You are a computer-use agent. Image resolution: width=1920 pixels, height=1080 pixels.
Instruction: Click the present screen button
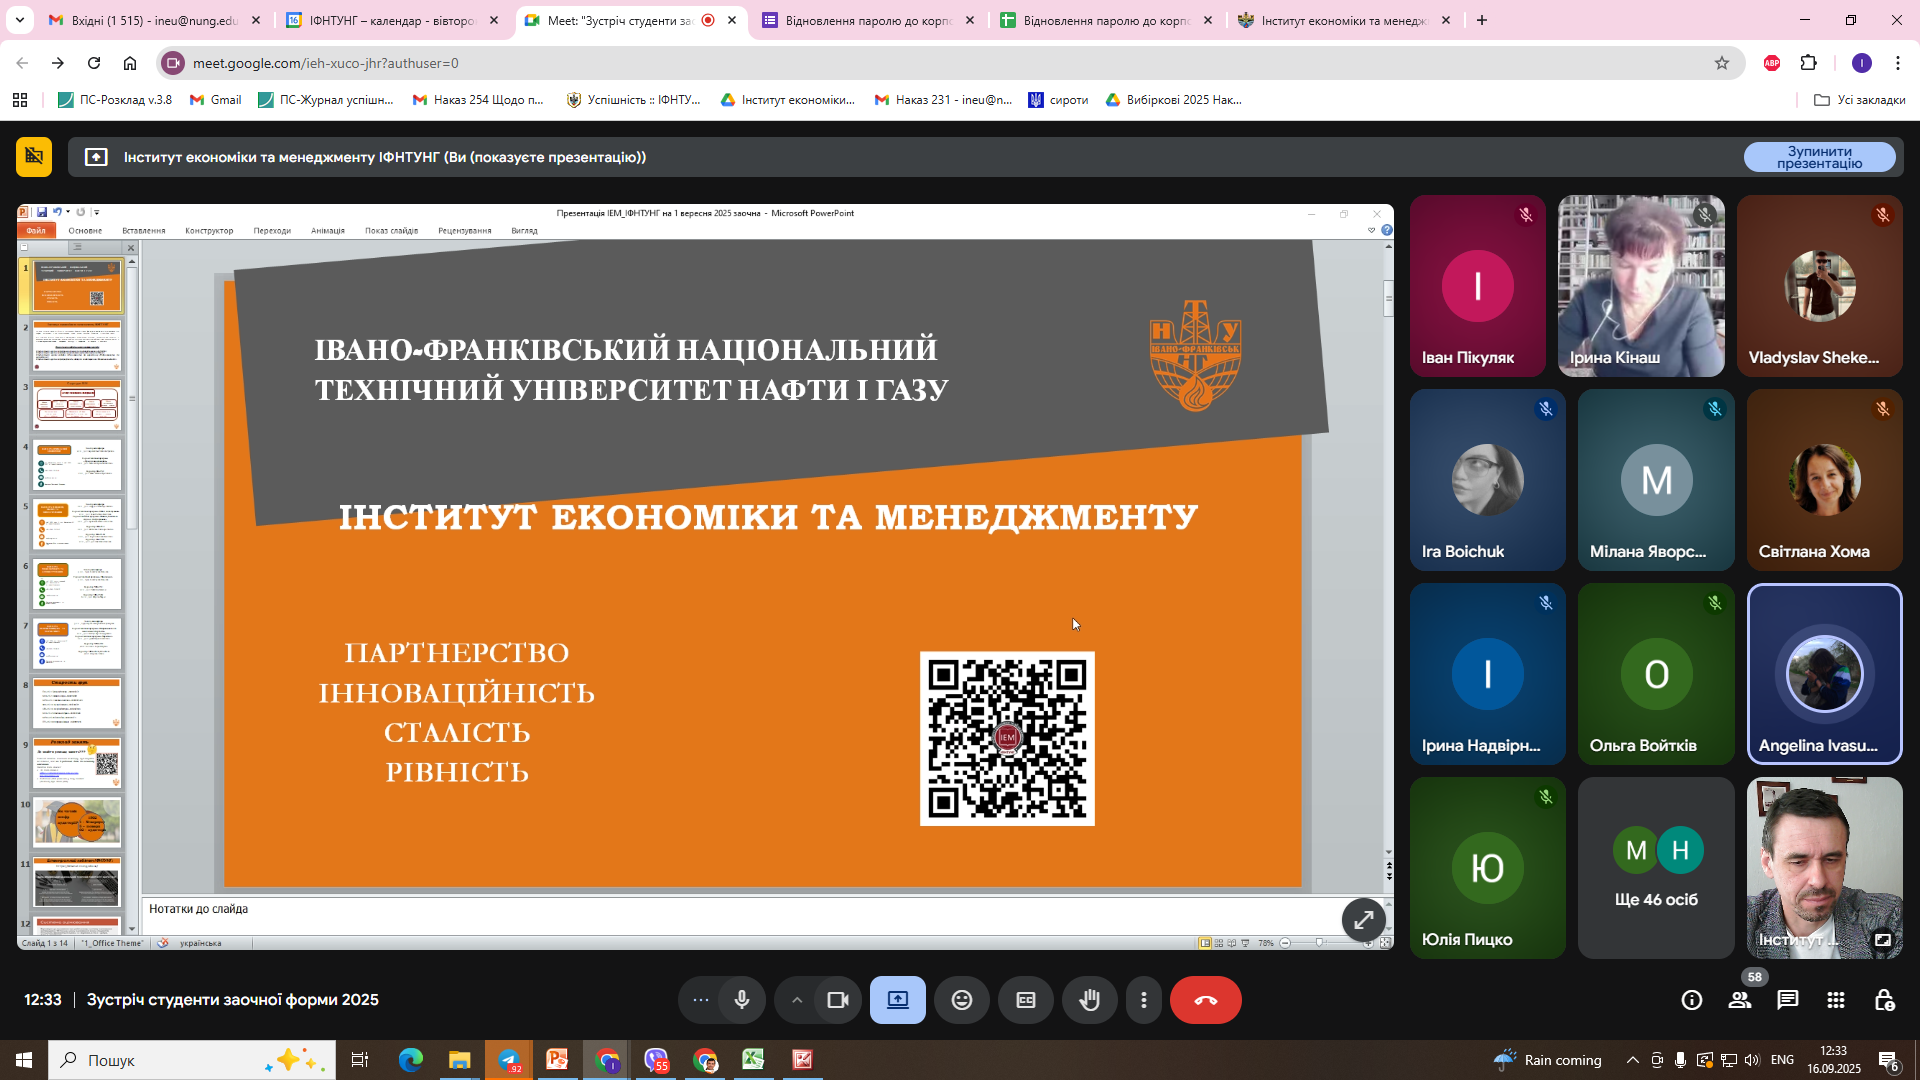pos(897,1000)
